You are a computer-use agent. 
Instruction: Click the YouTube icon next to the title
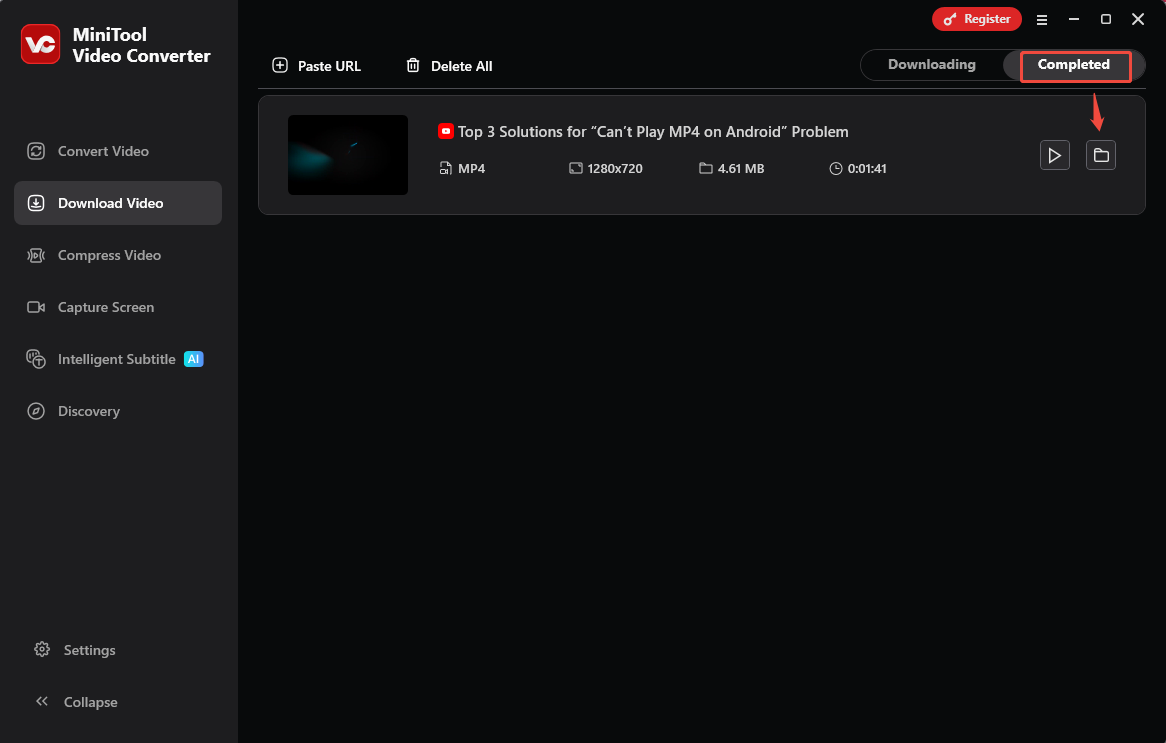(444, 131)
